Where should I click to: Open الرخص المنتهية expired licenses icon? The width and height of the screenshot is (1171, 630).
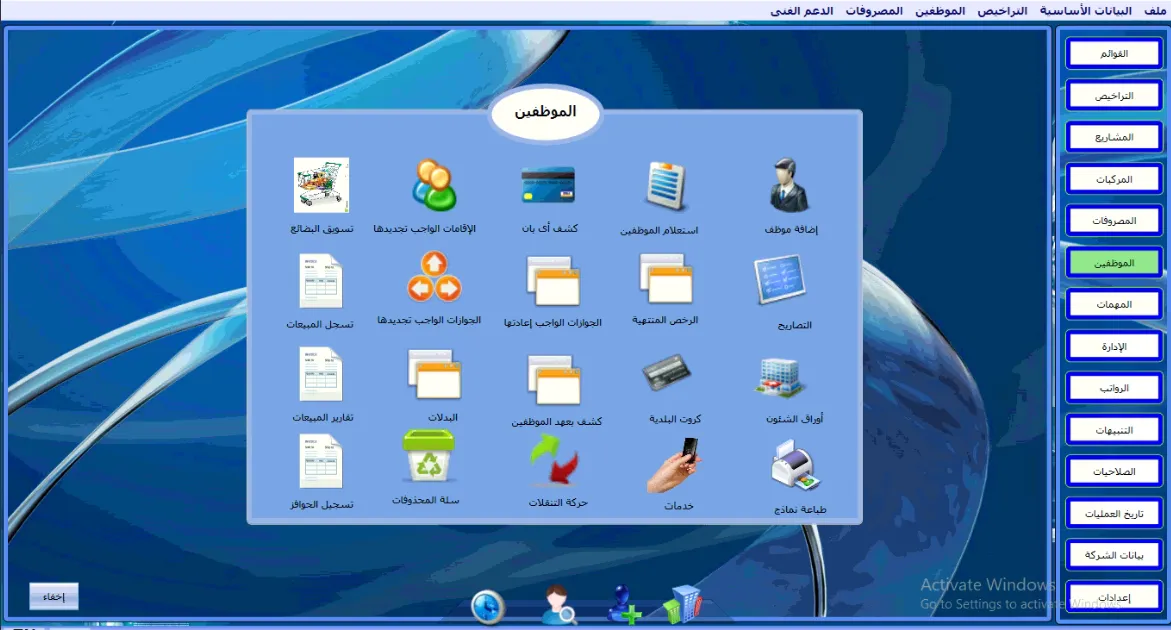pos(665,279)
